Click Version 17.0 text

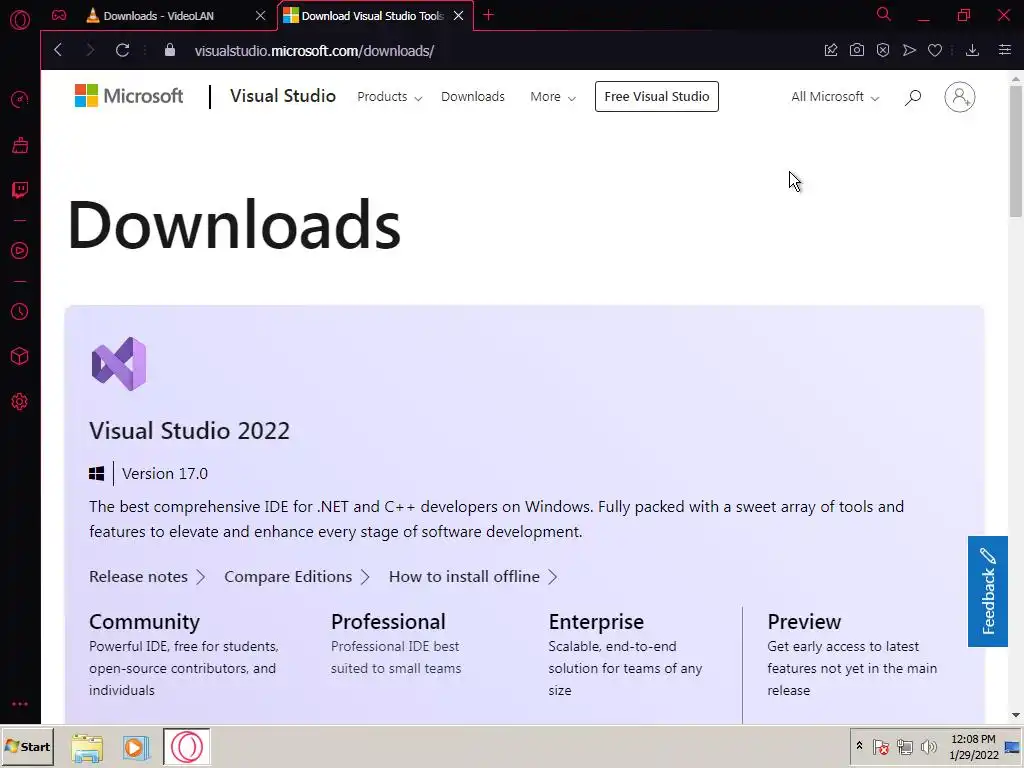165,473
